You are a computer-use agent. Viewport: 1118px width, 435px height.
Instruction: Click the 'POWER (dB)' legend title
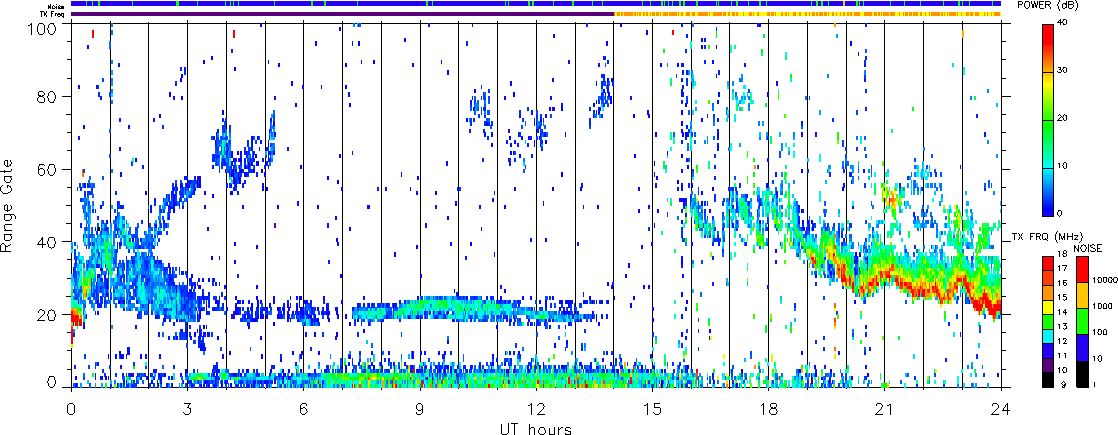point(1047,6)
